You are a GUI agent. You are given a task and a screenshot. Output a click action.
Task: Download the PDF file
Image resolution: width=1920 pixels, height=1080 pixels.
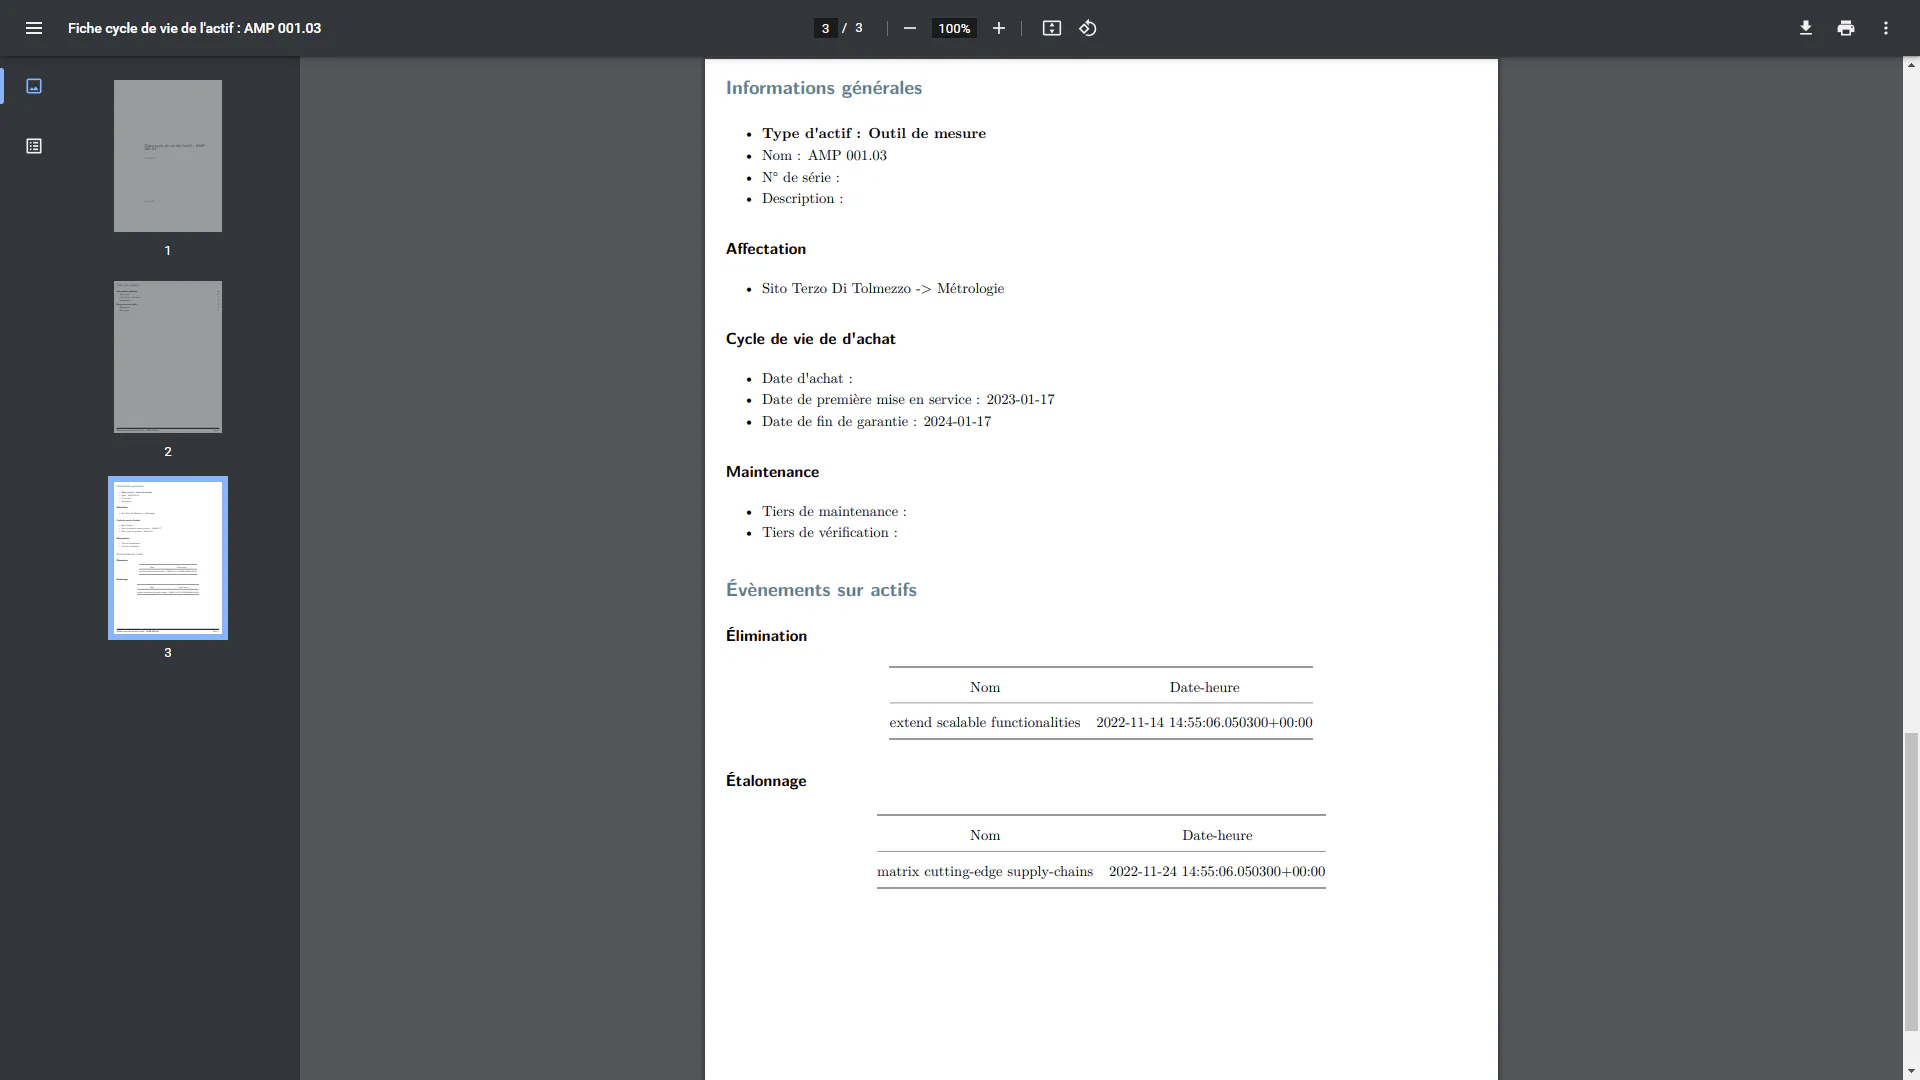point(1805,28)
